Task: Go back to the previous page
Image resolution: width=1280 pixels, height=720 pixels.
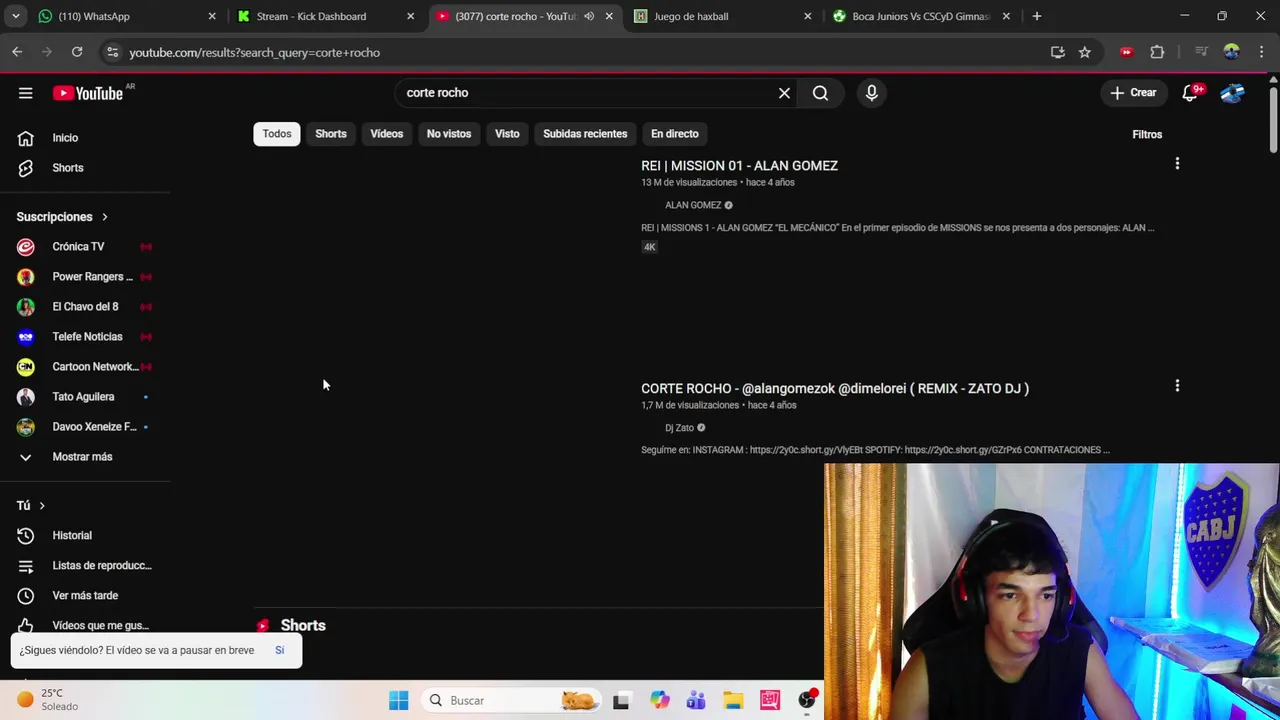Action: tap(17, 52)
